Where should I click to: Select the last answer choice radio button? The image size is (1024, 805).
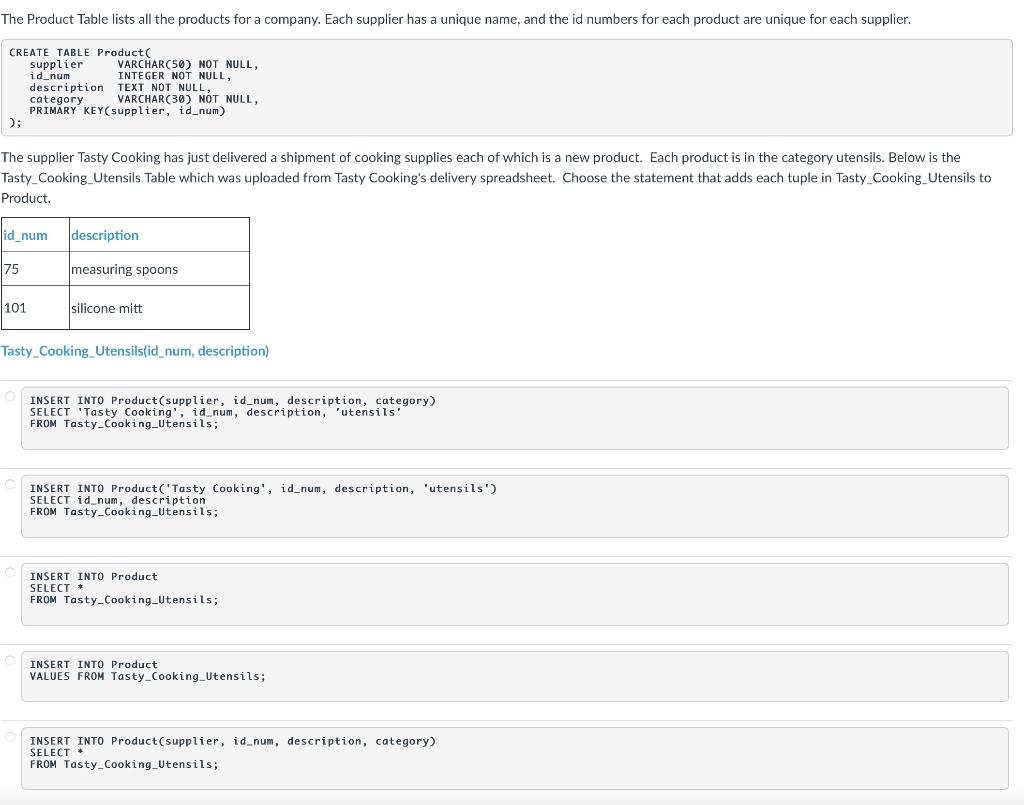9,735
